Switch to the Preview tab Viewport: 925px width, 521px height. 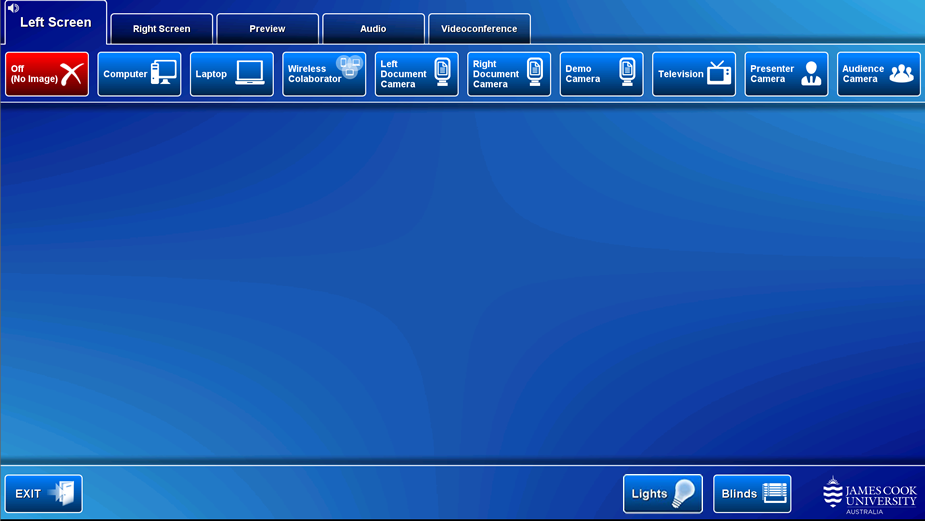tap(267, 29)
